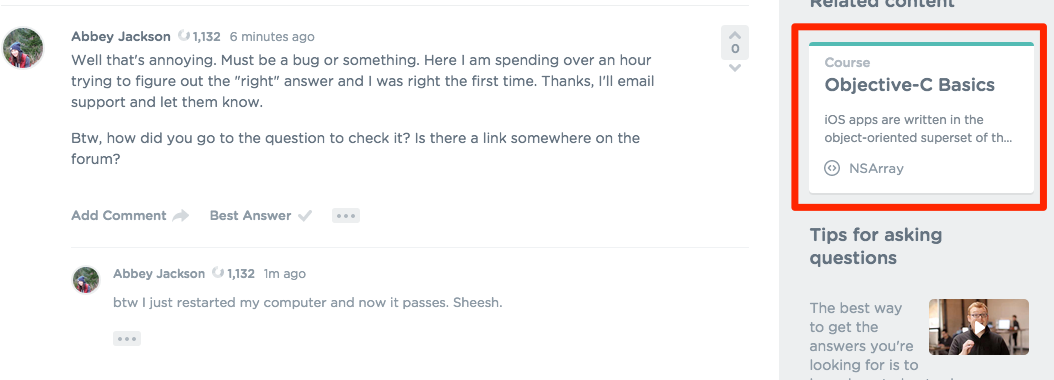Open Abbey Jackson's profile from answer header
1054x380 pixels.
[121, 36]
